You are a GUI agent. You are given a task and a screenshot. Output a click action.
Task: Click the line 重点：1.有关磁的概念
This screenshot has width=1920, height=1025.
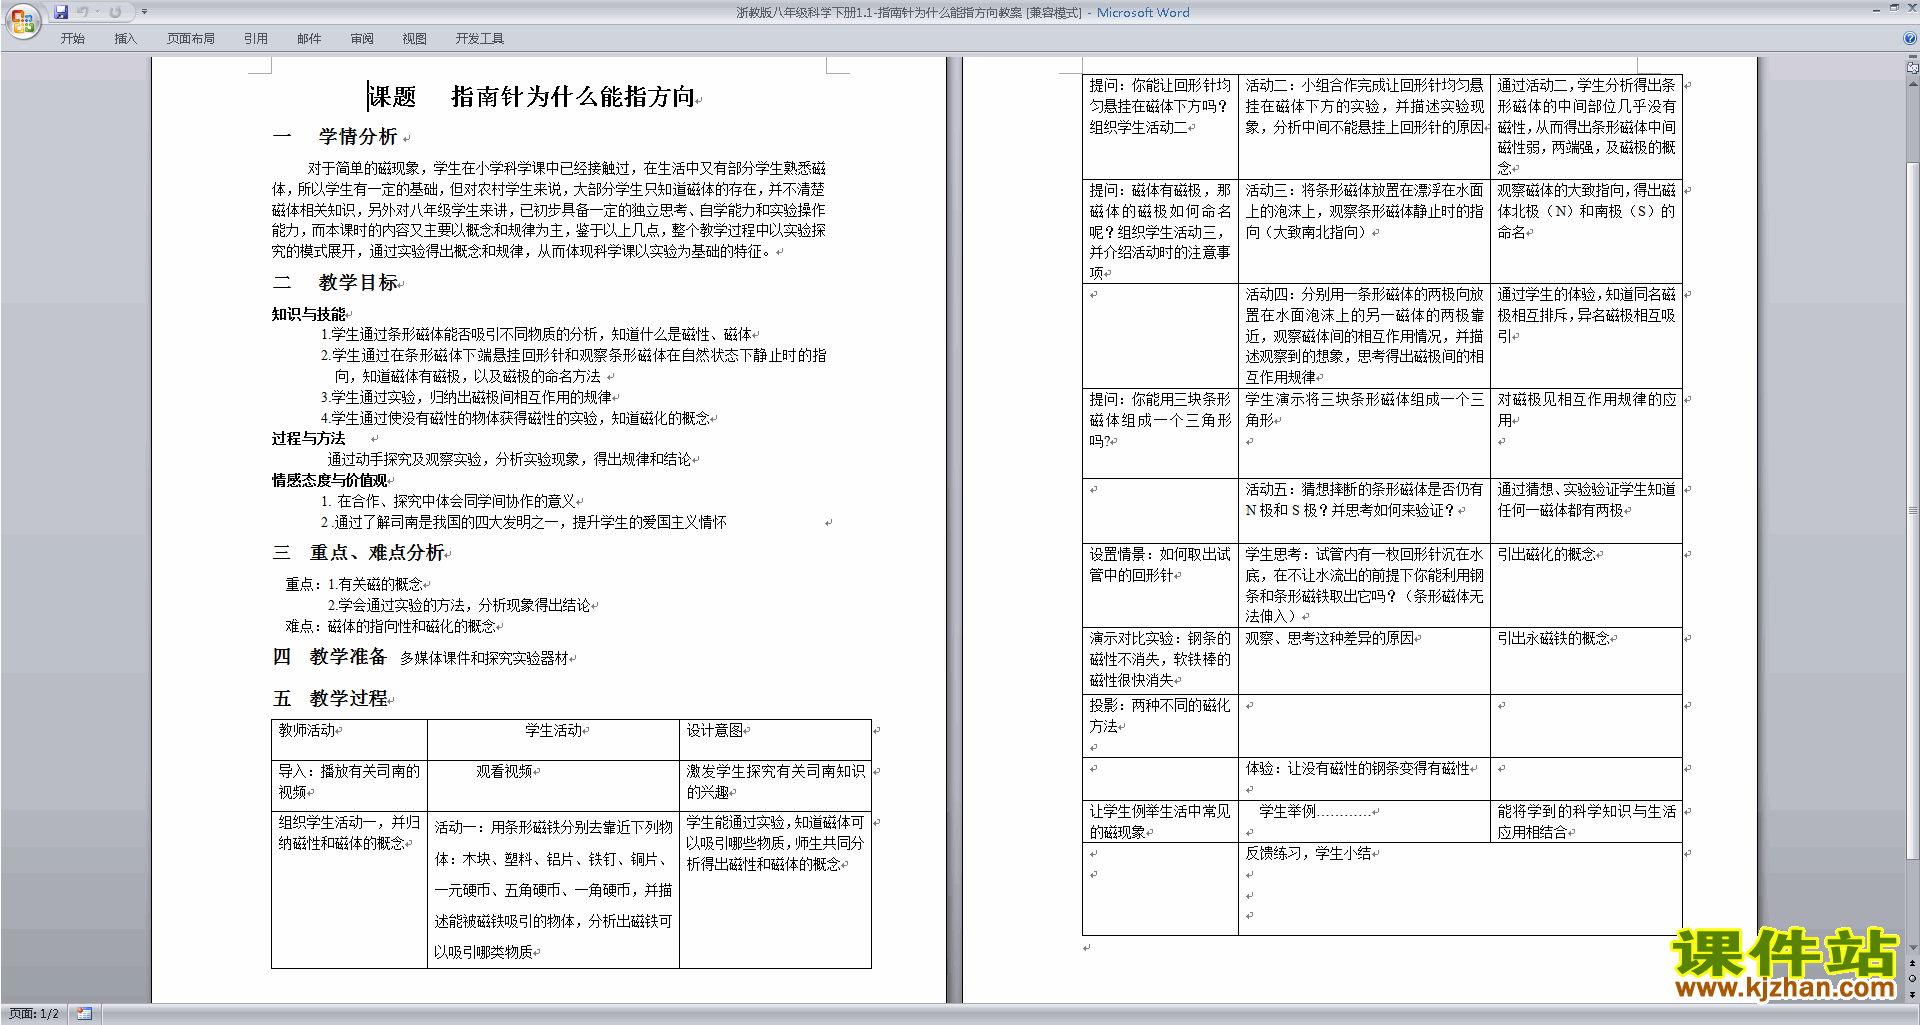pos(354,585)
